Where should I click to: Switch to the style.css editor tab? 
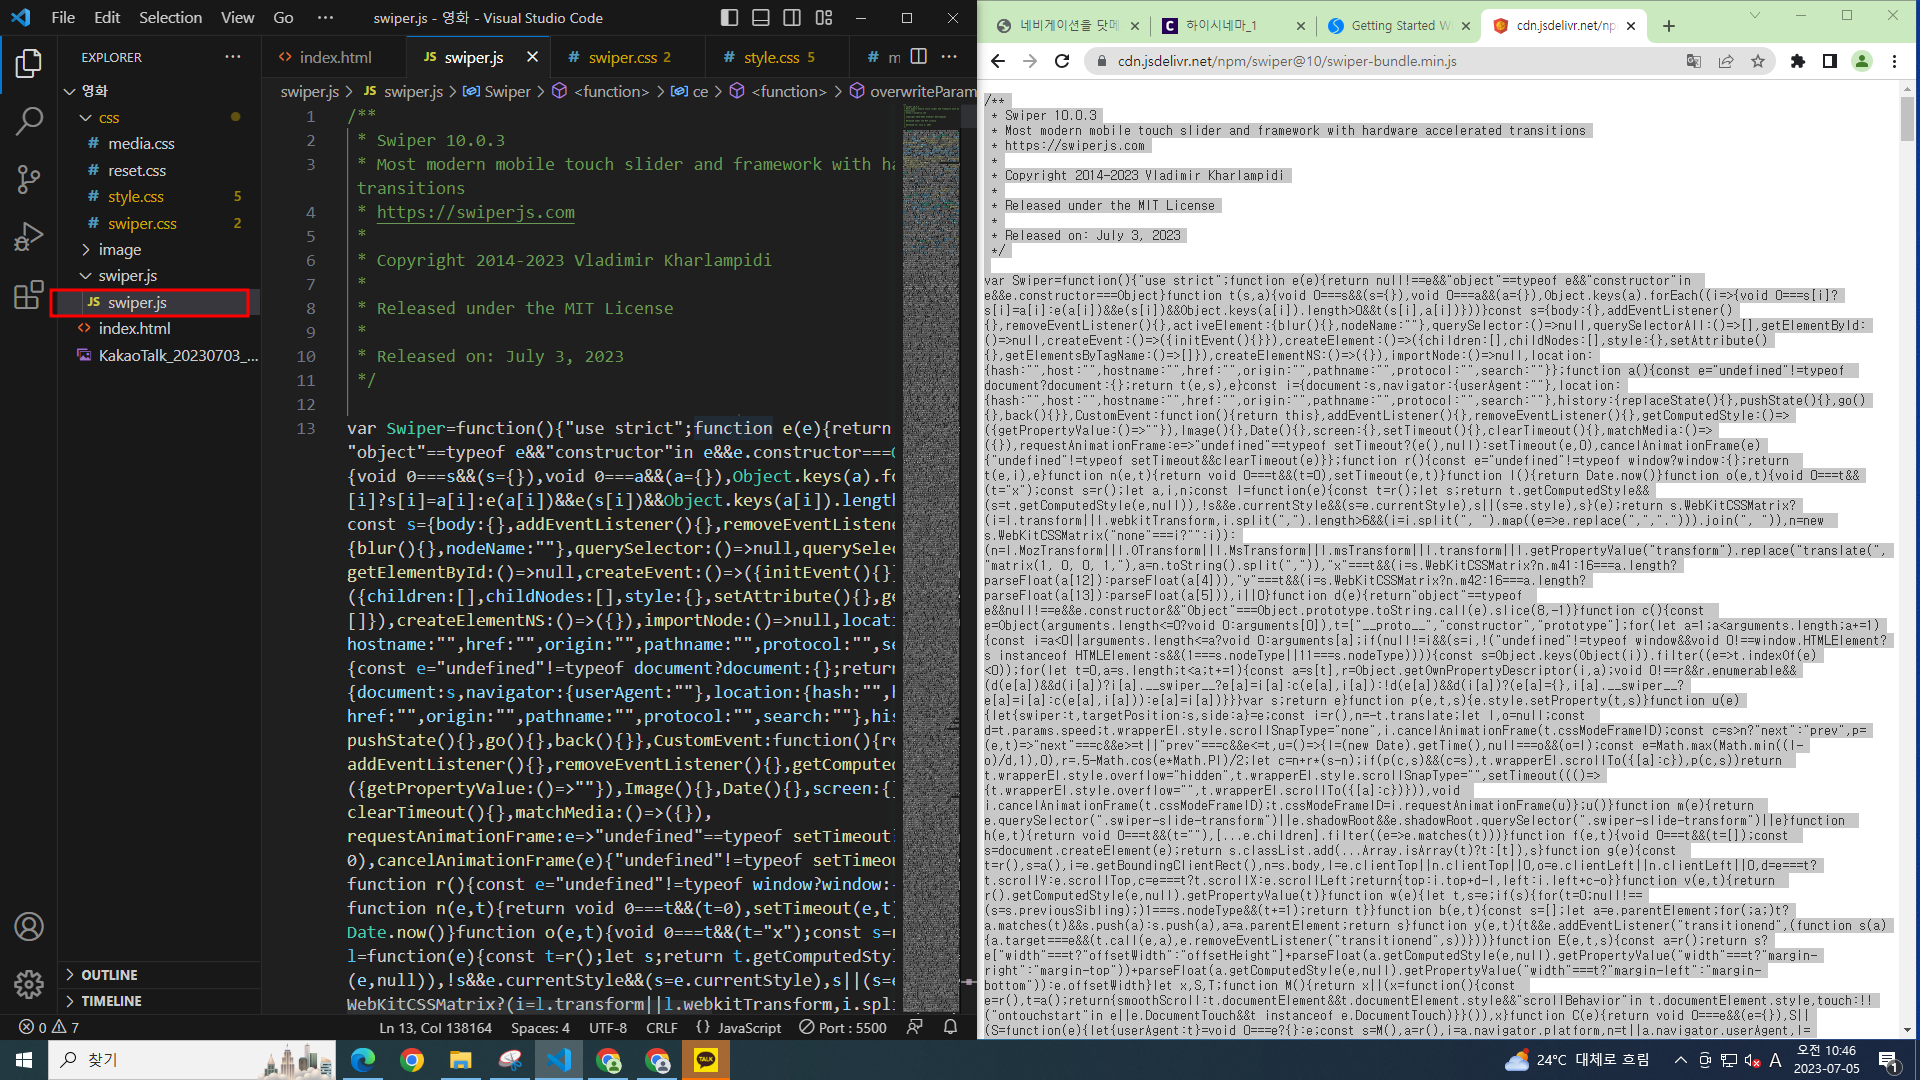771,57
